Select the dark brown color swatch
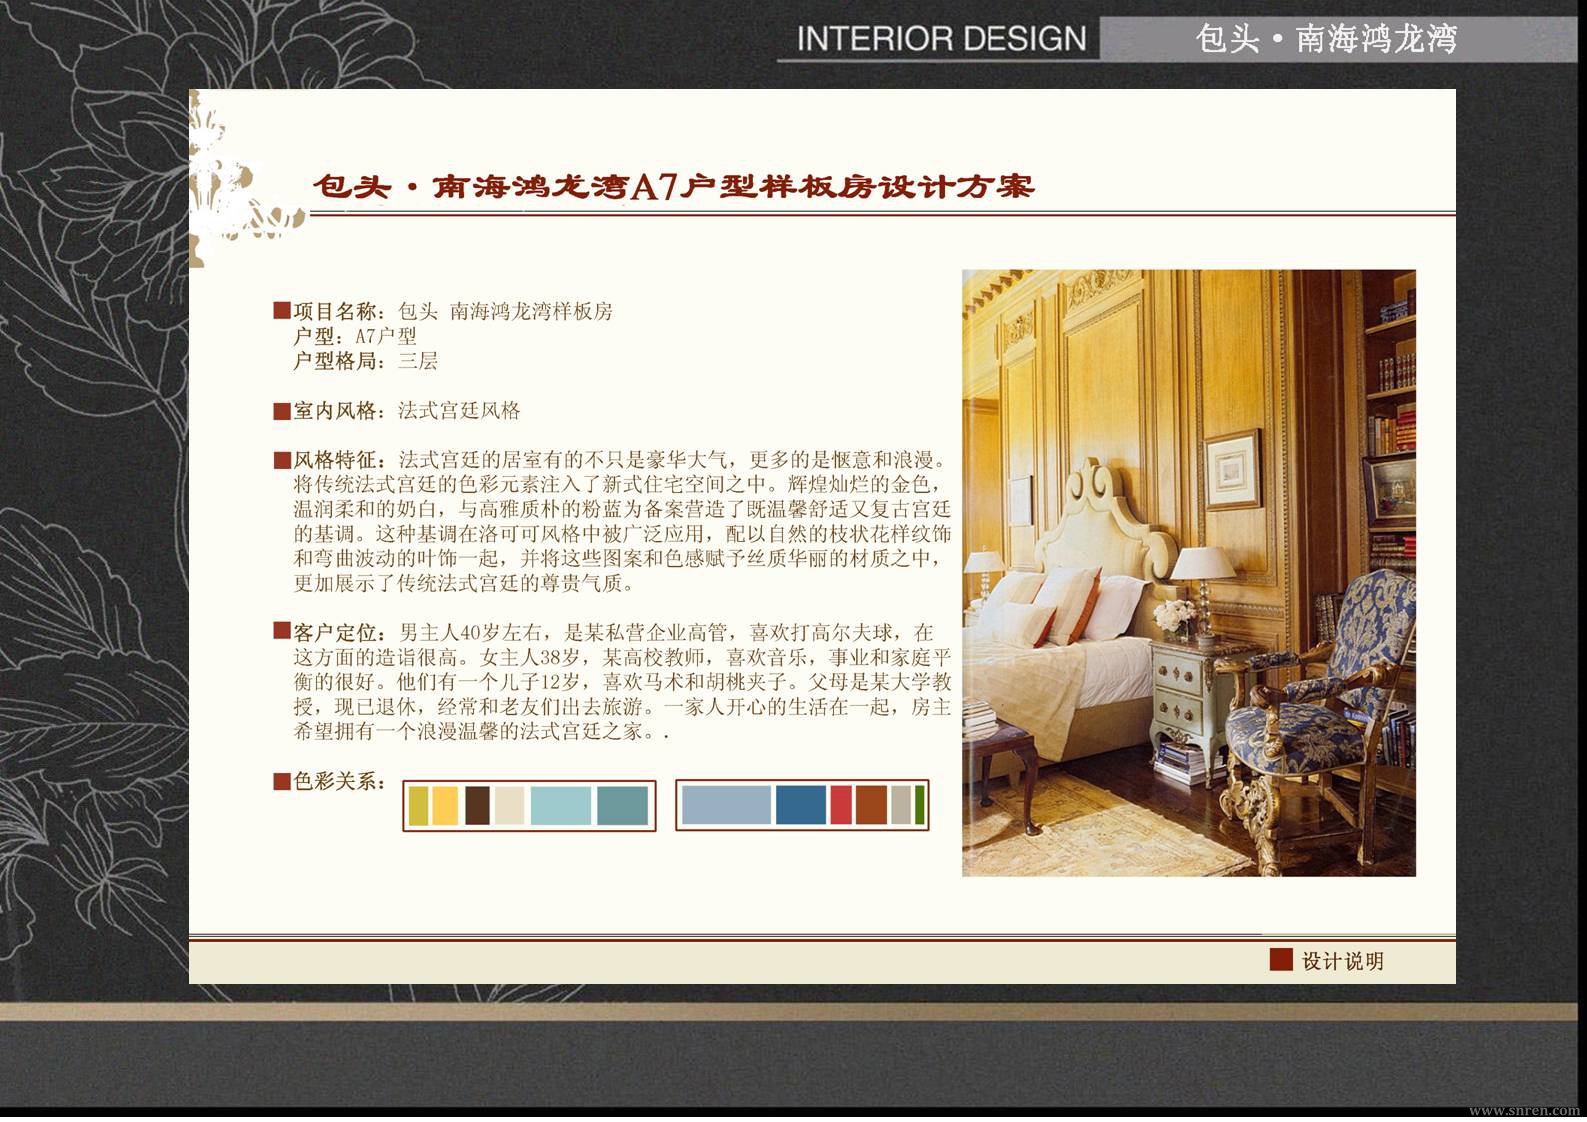This screenshot has height=1122, width=1587. [x=477, y=806]
